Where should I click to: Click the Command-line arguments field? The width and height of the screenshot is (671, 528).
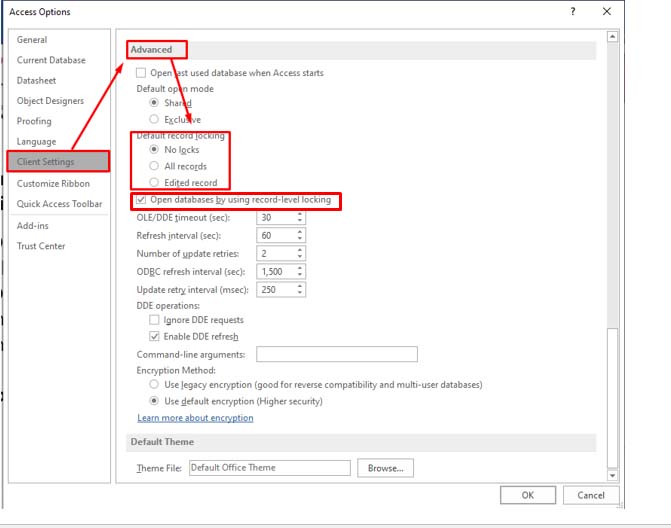click(337, 354)
